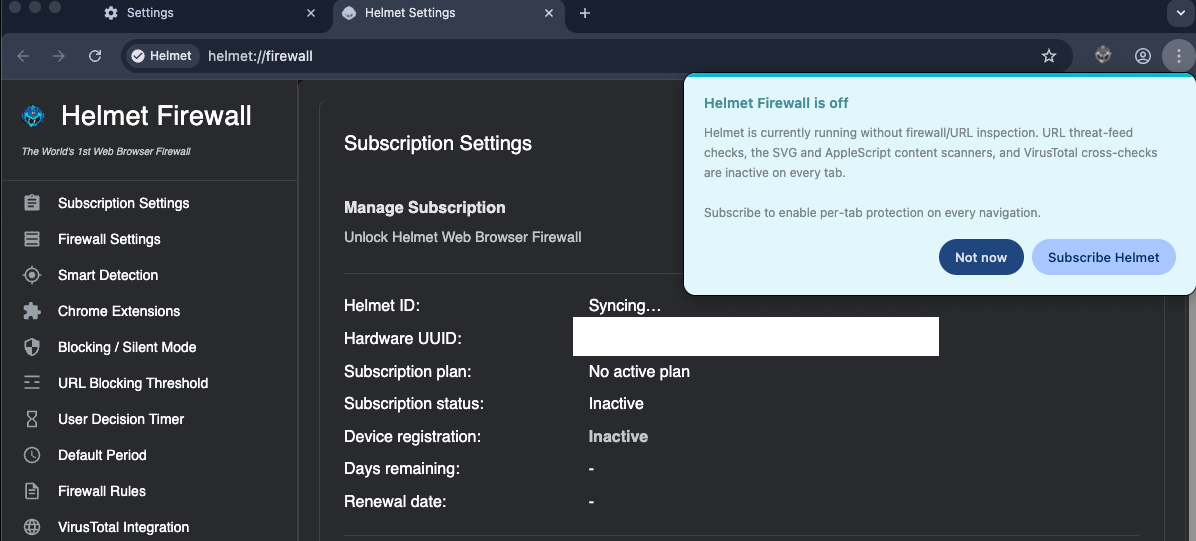Click the Hardware UUID value field

[x=755, y=337]
